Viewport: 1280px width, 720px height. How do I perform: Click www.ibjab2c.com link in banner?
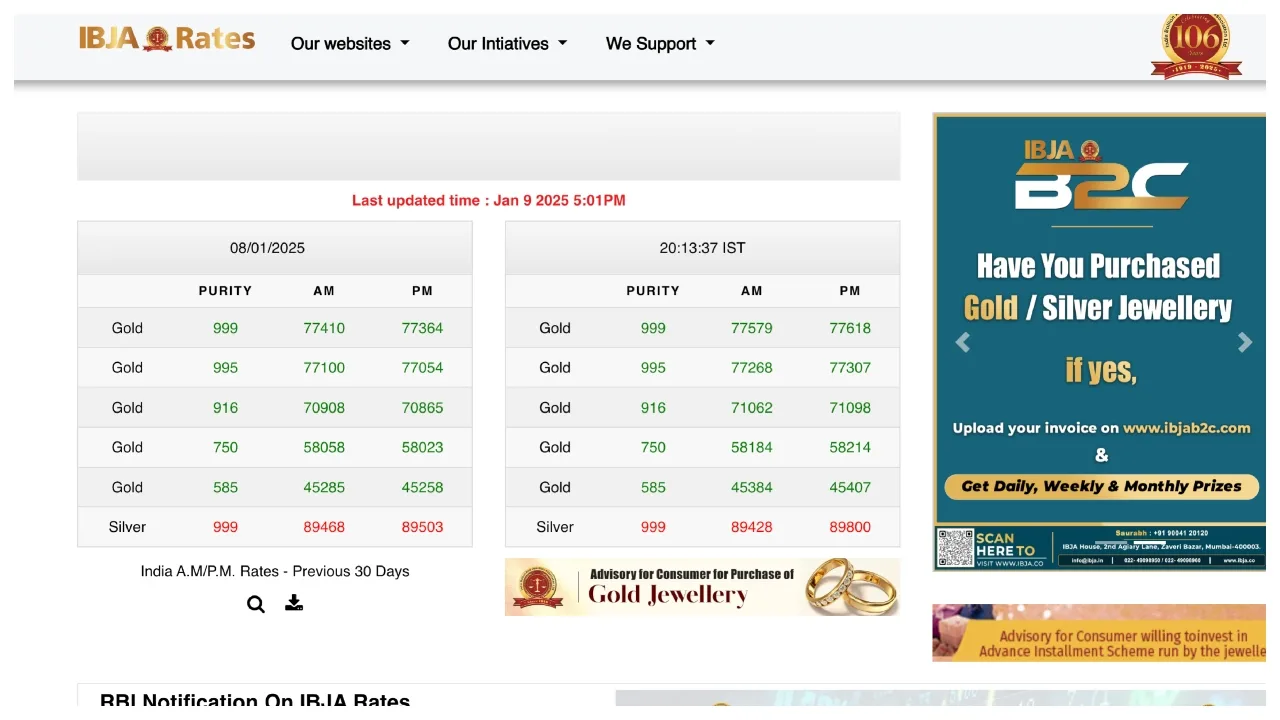pos(1187,428)
